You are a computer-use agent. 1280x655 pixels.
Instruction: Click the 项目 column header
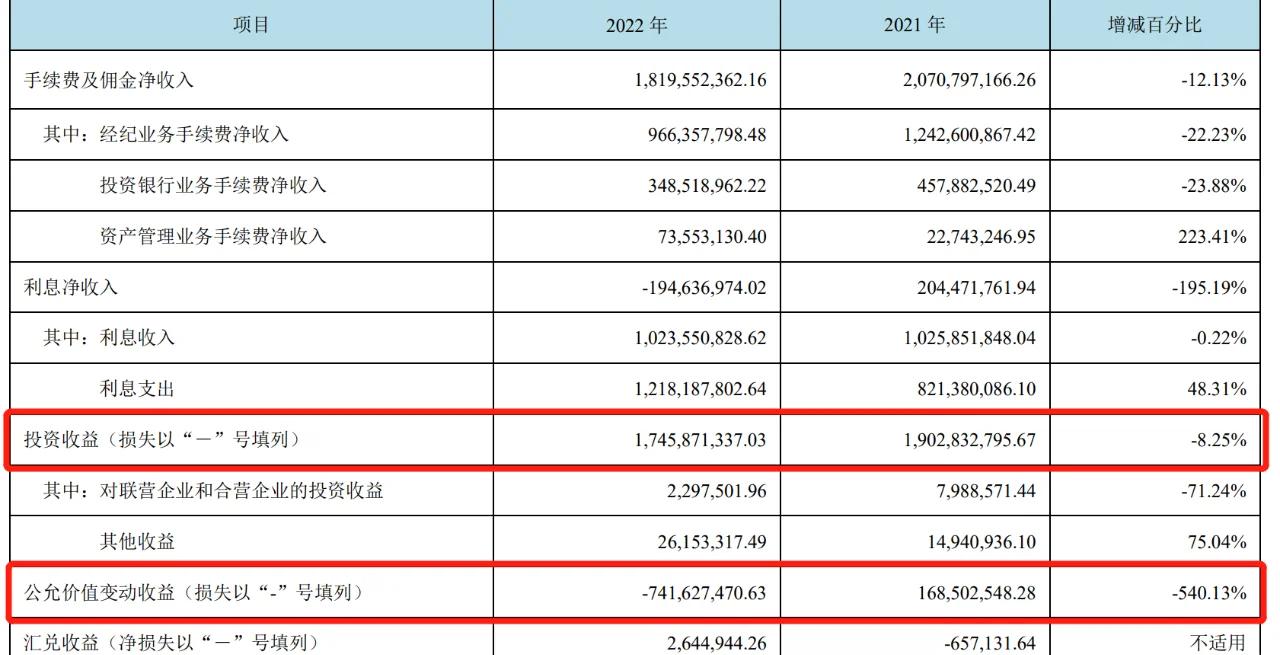[250, 25]
